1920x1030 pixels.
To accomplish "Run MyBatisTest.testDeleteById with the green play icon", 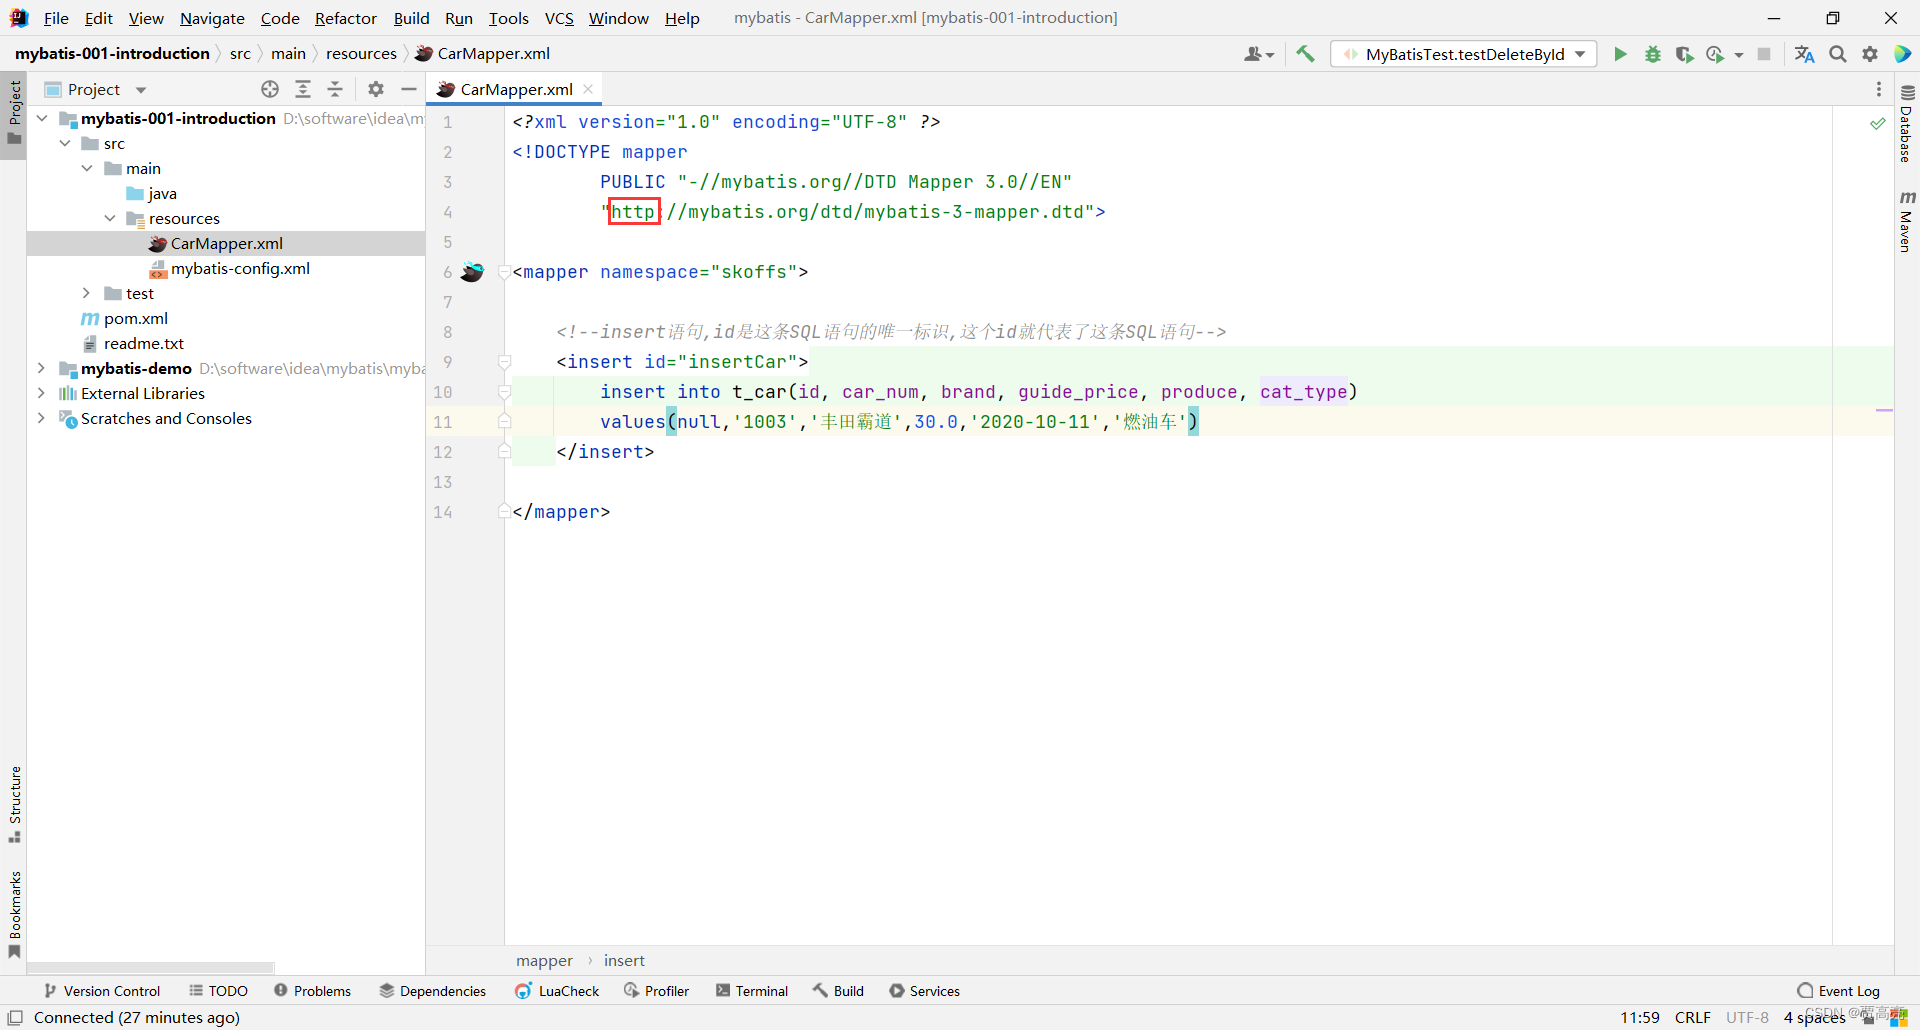I will [1620, 54].
